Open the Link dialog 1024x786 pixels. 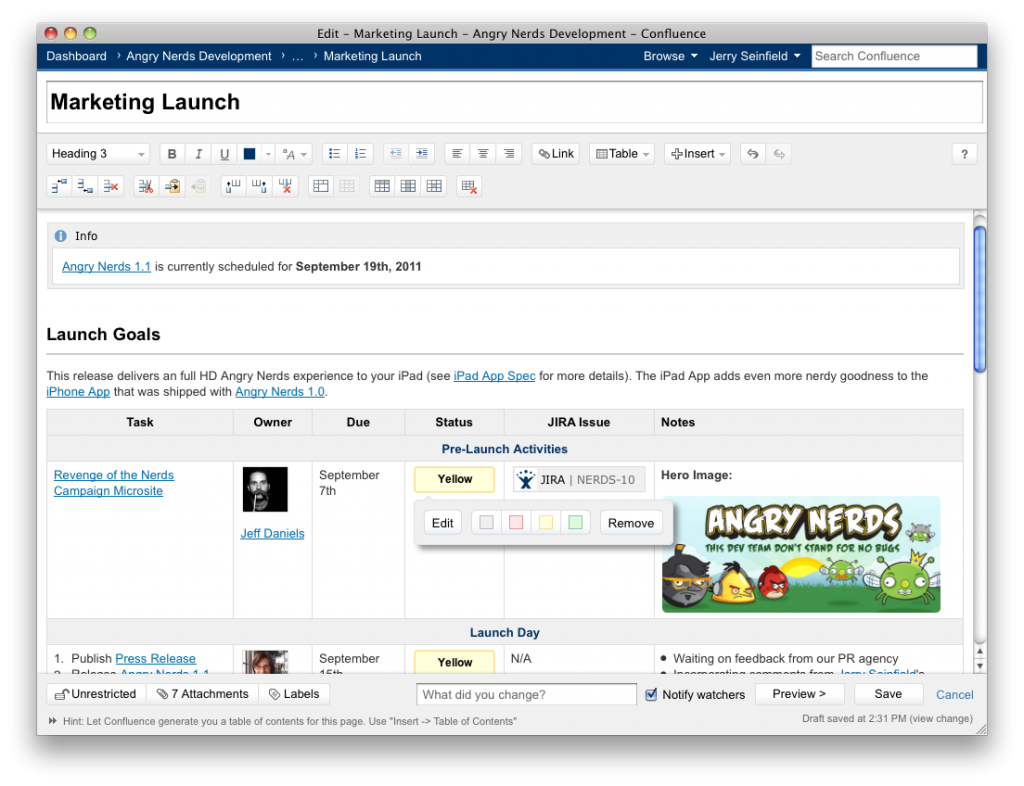[x=556, y=154]
